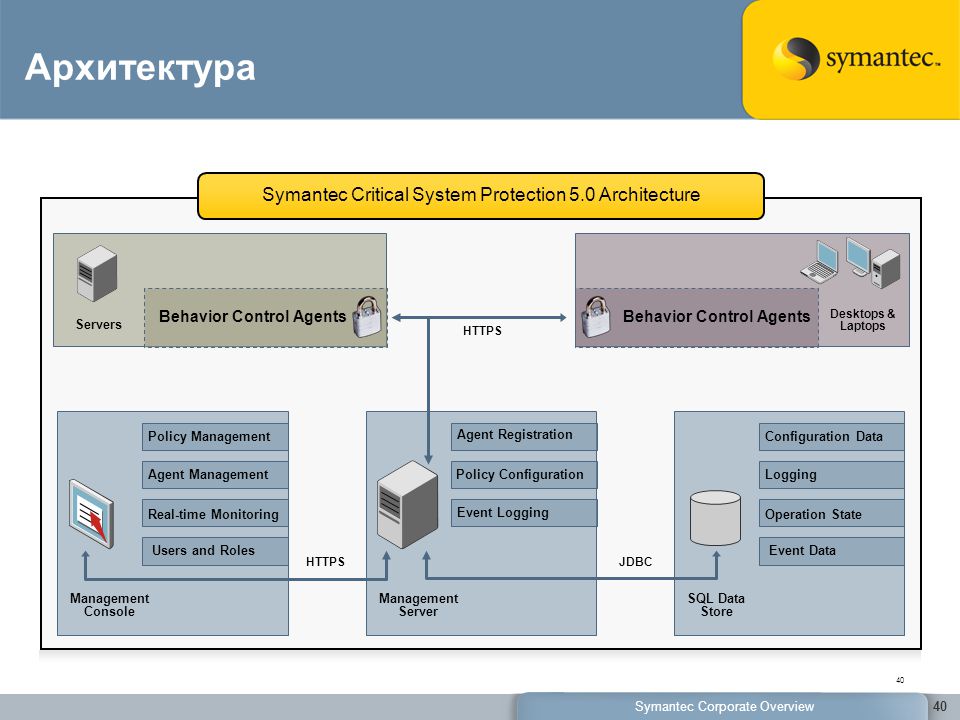Click the Servers label
The height and width of the screenshot is (720, 960).
(99, 324)
